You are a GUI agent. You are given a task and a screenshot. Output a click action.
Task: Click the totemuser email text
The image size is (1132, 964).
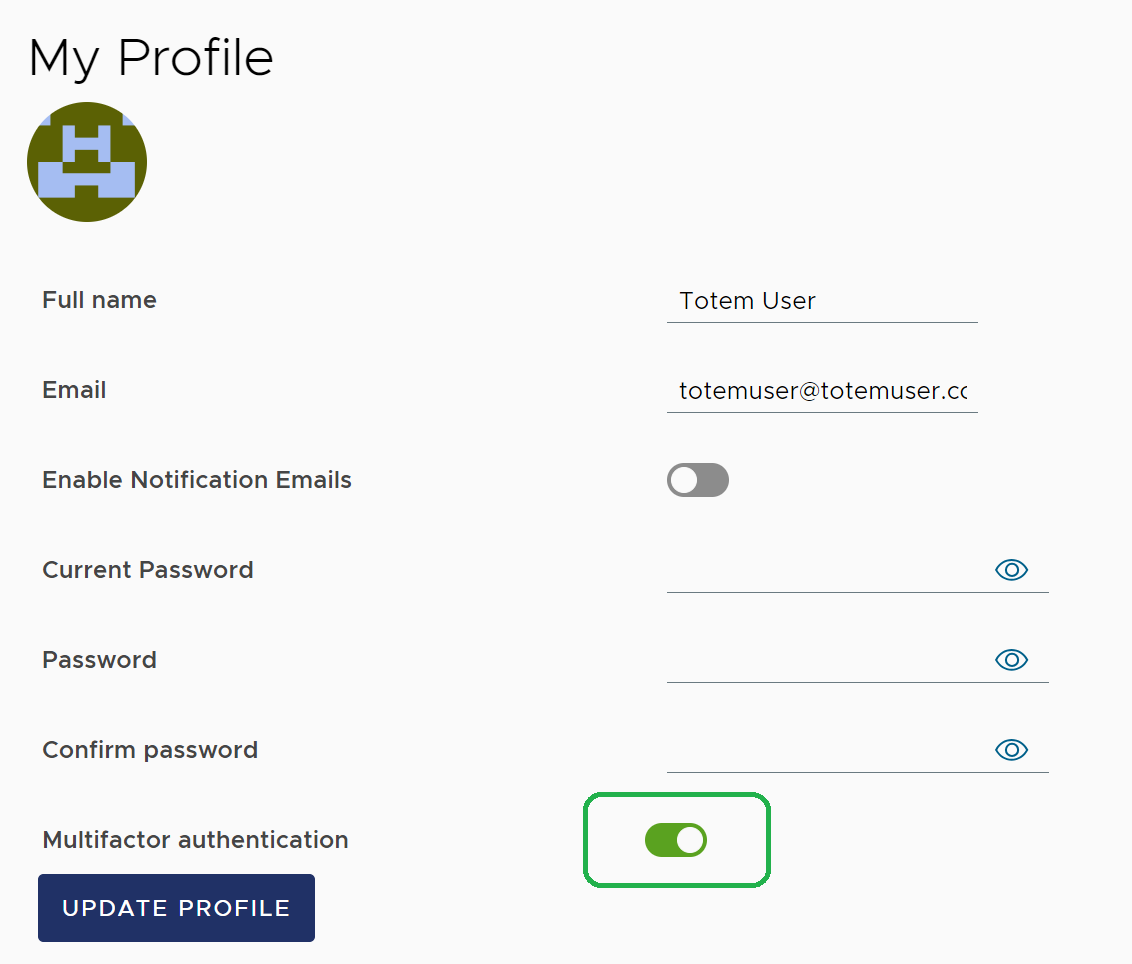tap(820, 391)
